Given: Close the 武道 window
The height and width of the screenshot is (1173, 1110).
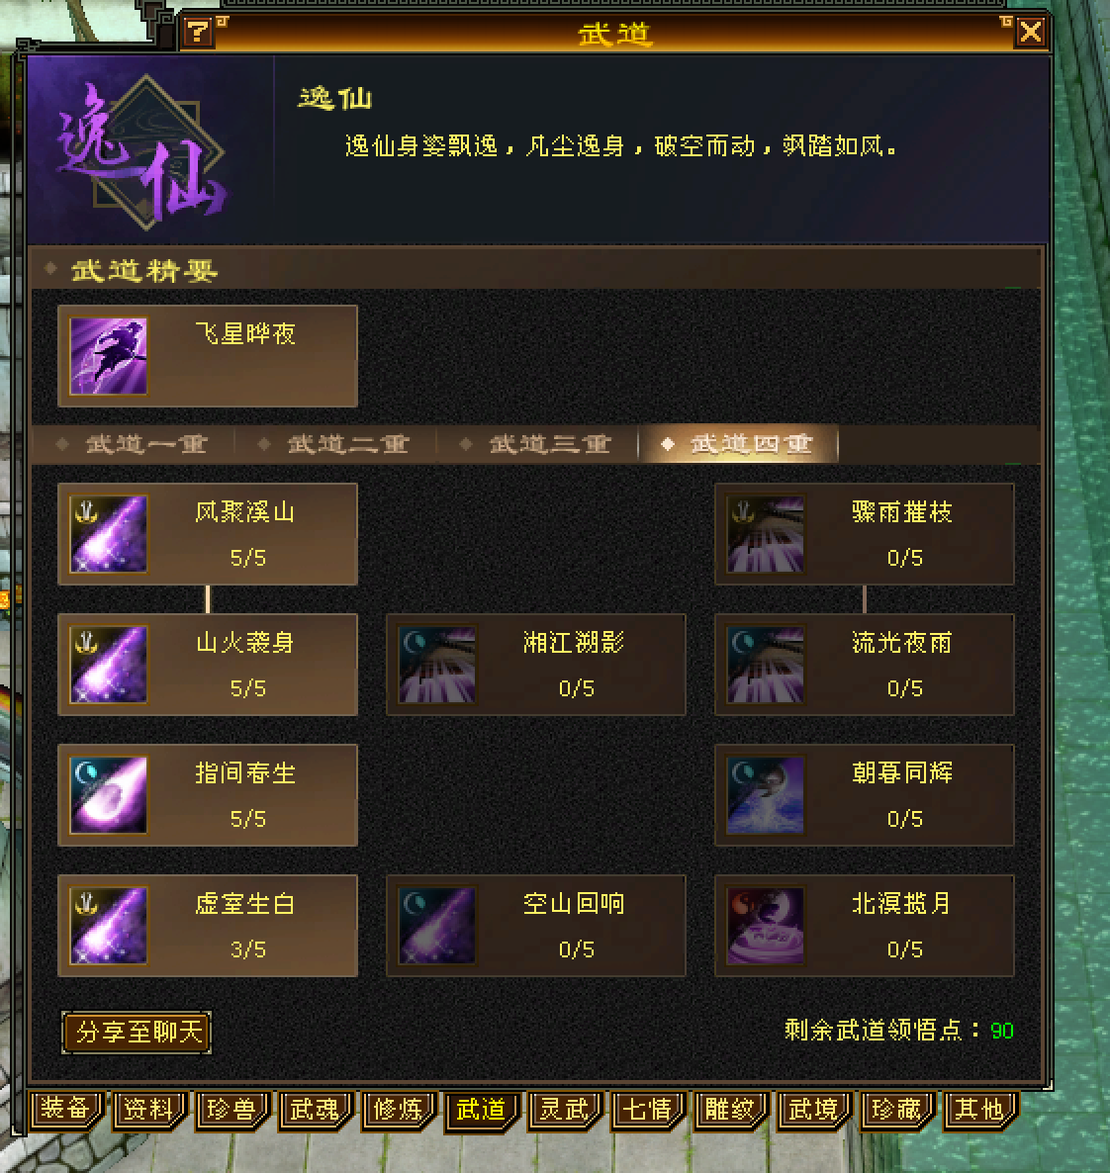Looking at the screenshot, I should [1031, 32].
